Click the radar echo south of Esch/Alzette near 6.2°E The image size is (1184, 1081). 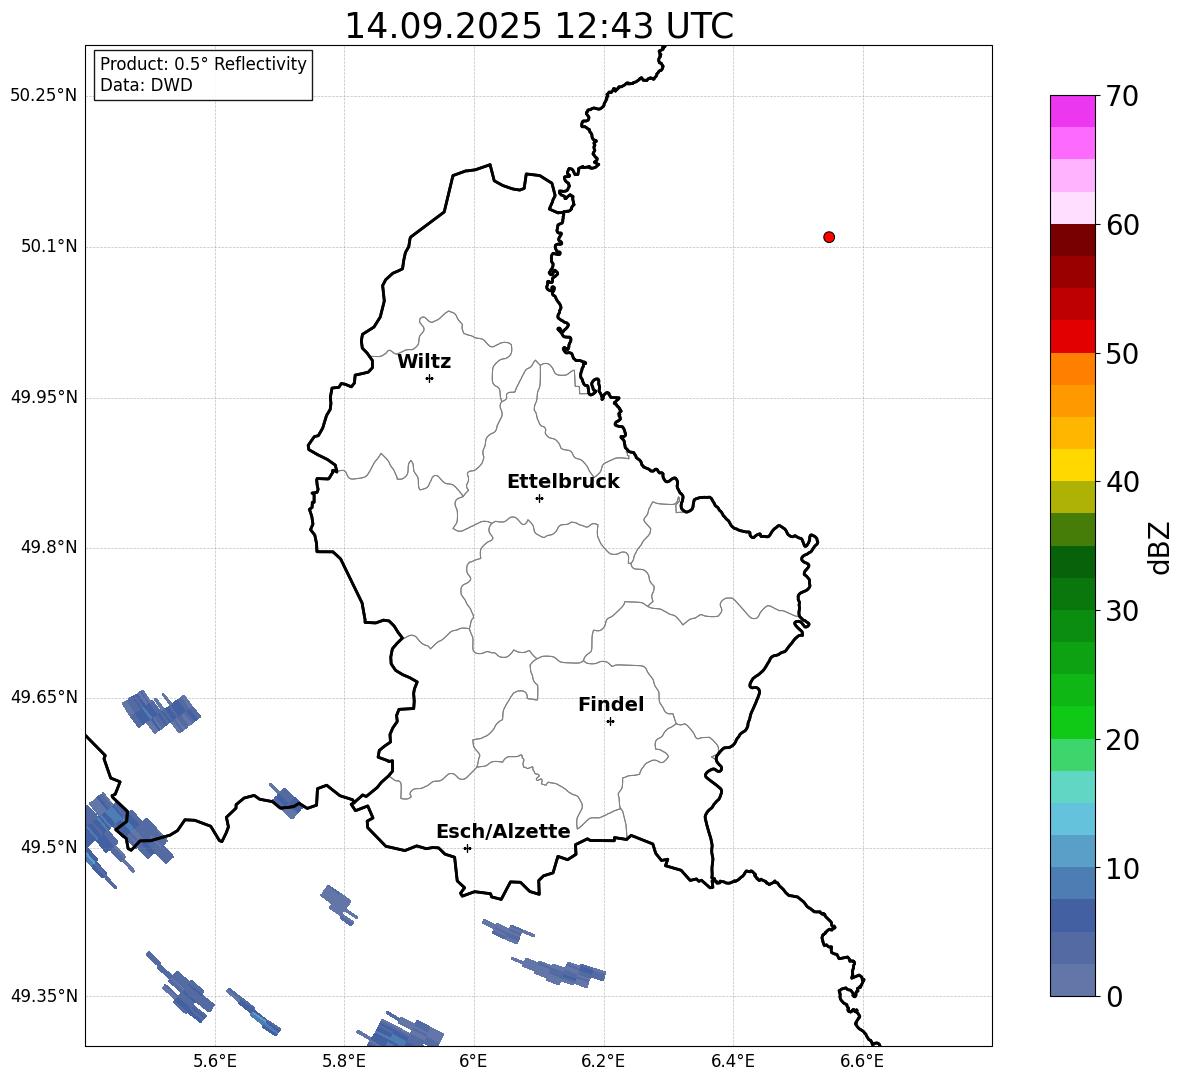(560, 972)
